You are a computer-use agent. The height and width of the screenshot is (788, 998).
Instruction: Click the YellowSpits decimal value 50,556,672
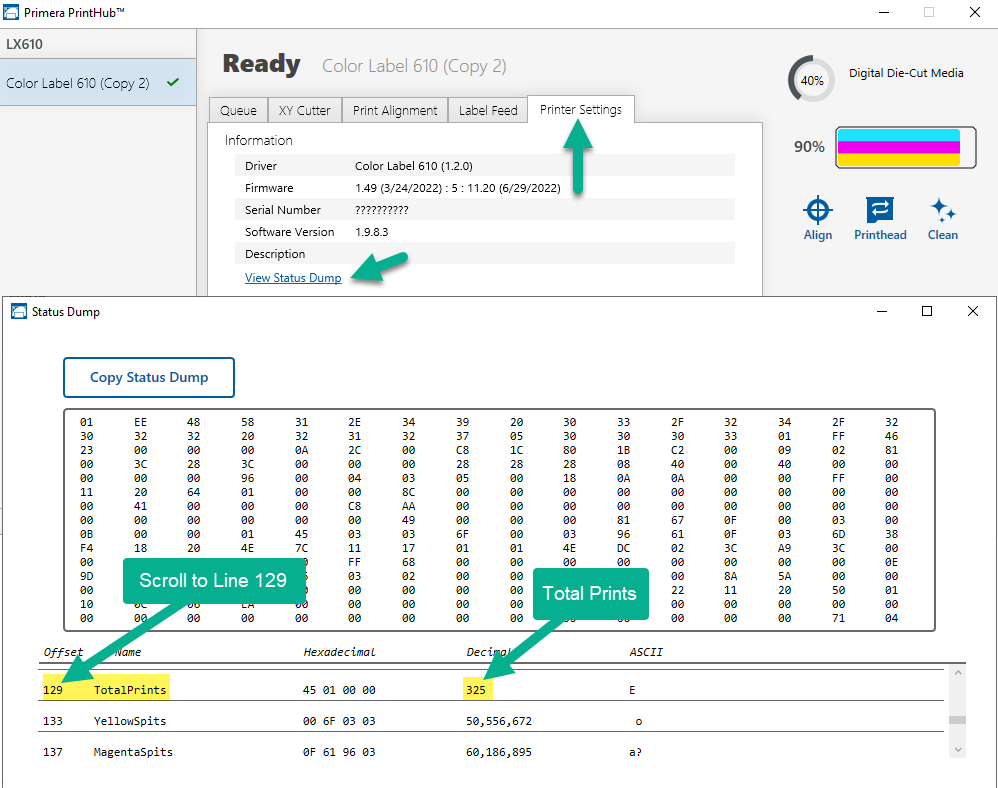pos(499,721)
